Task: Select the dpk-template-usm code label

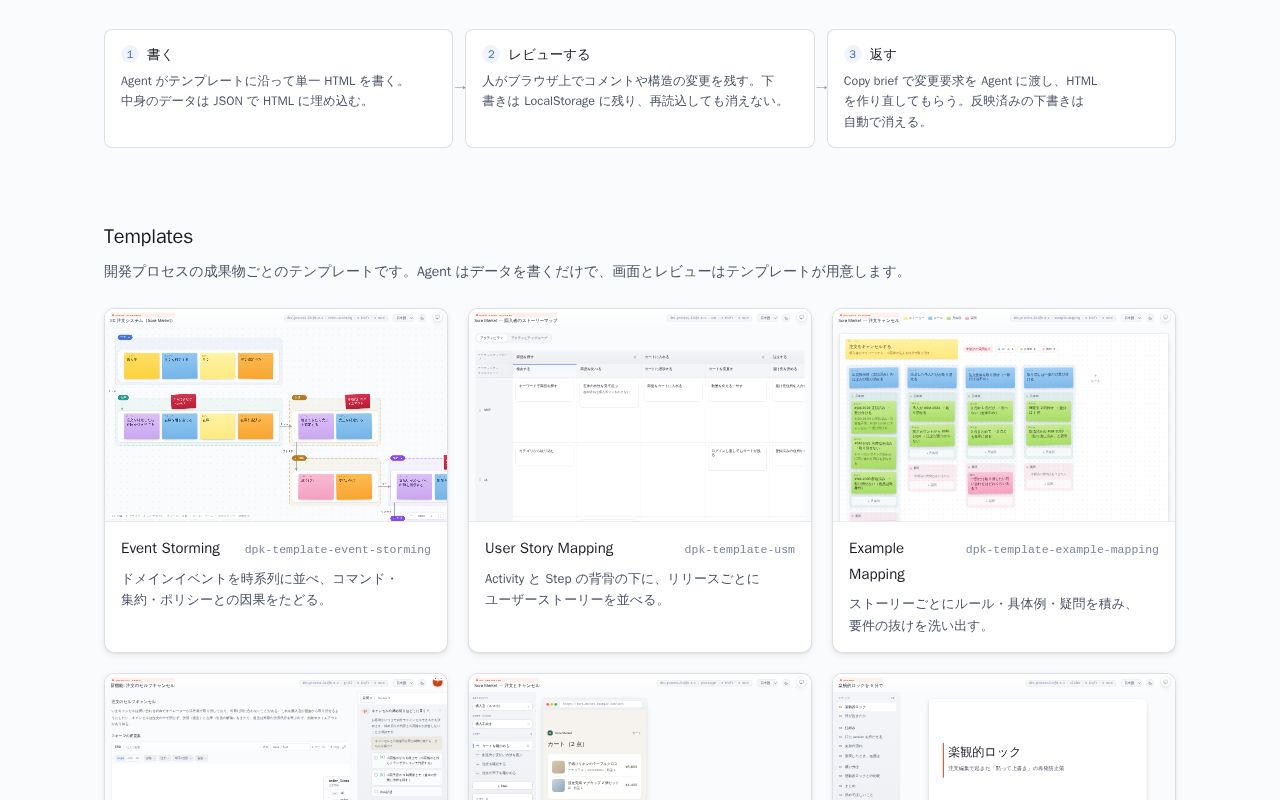Action: [740, 550]
